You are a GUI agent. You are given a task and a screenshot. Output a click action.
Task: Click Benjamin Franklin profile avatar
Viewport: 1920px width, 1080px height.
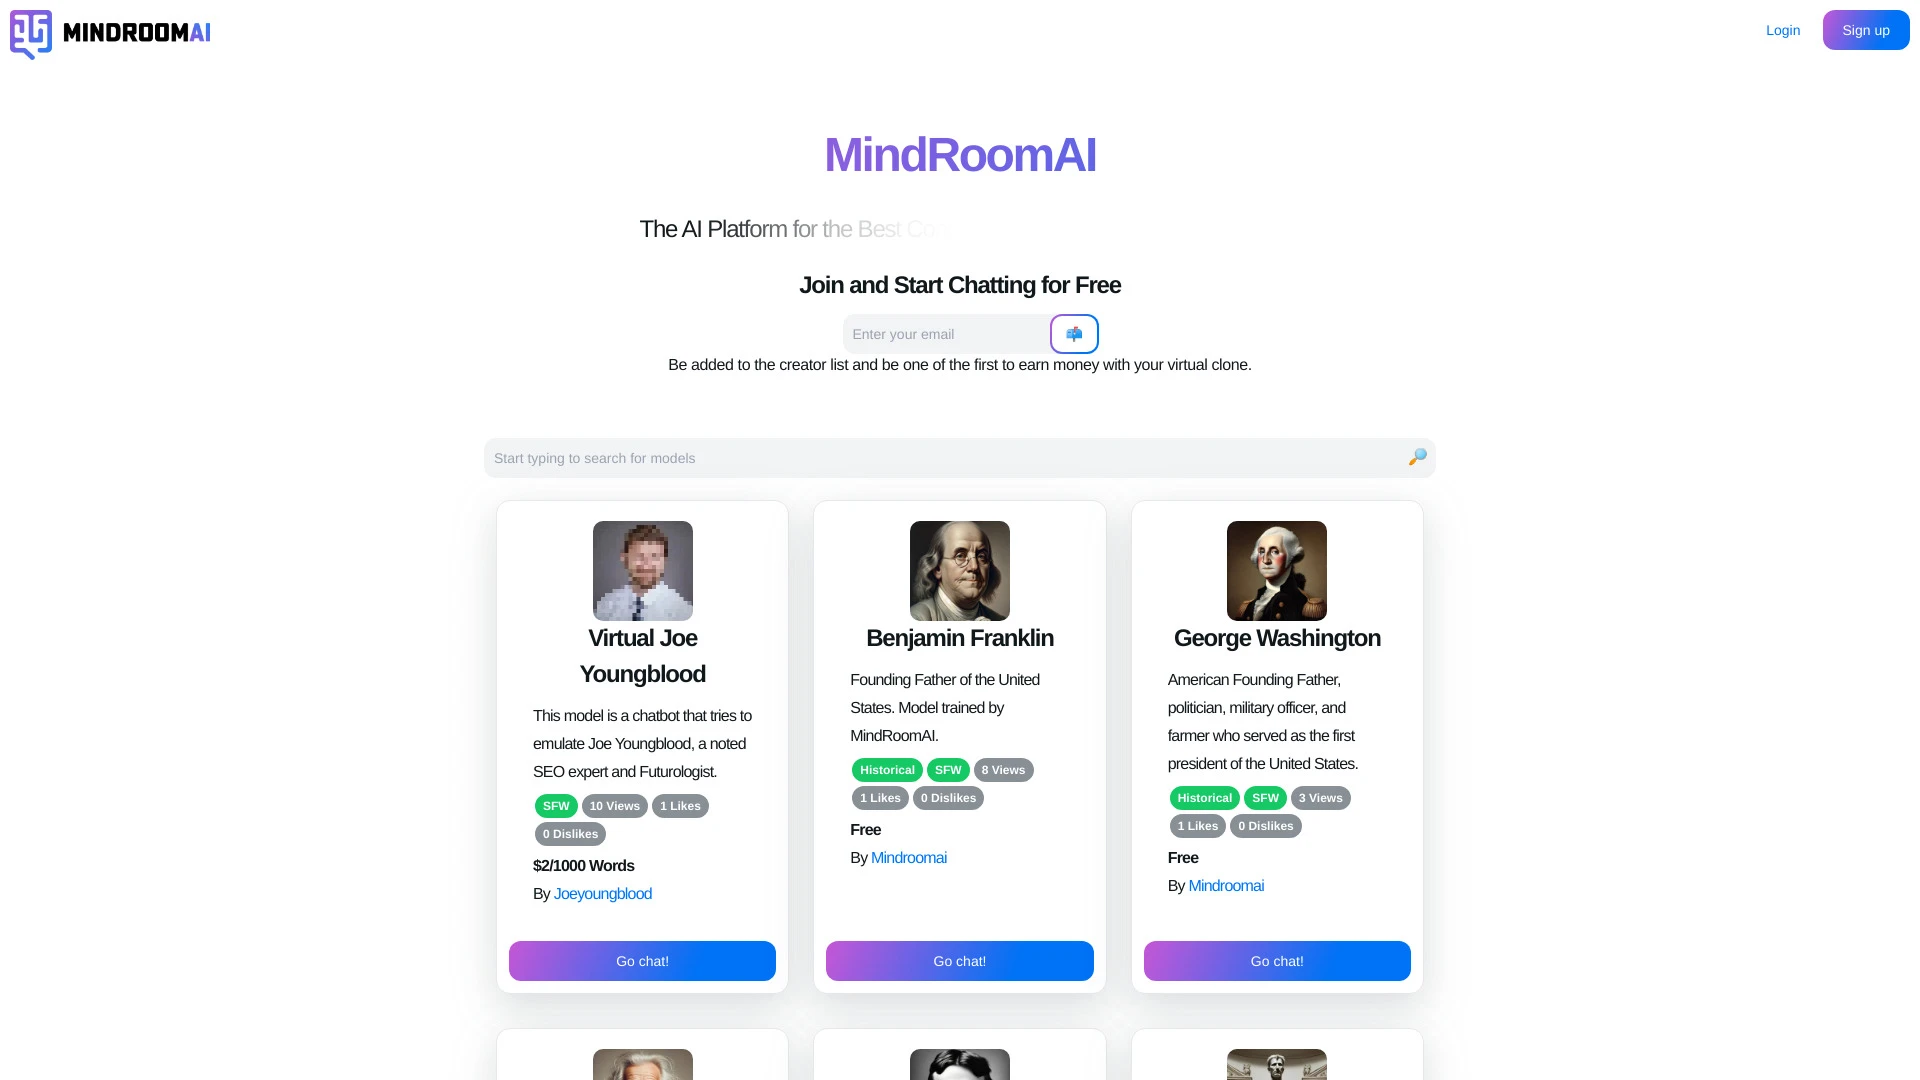coord(960,570)
